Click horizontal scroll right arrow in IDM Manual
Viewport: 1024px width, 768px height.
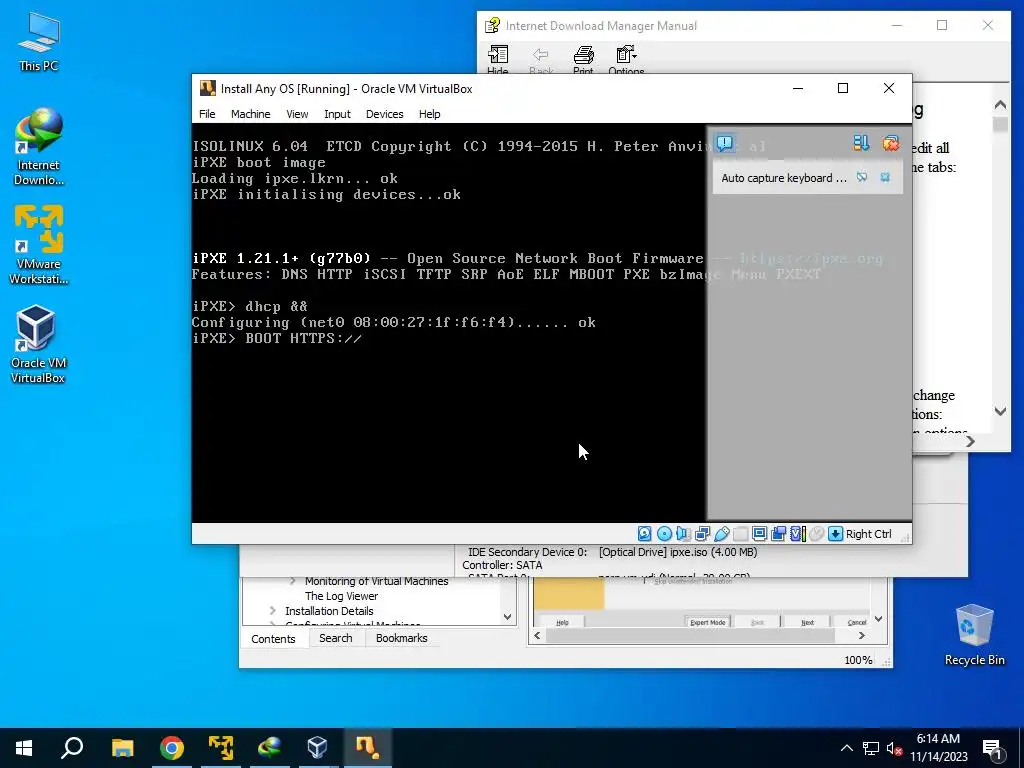970,441
